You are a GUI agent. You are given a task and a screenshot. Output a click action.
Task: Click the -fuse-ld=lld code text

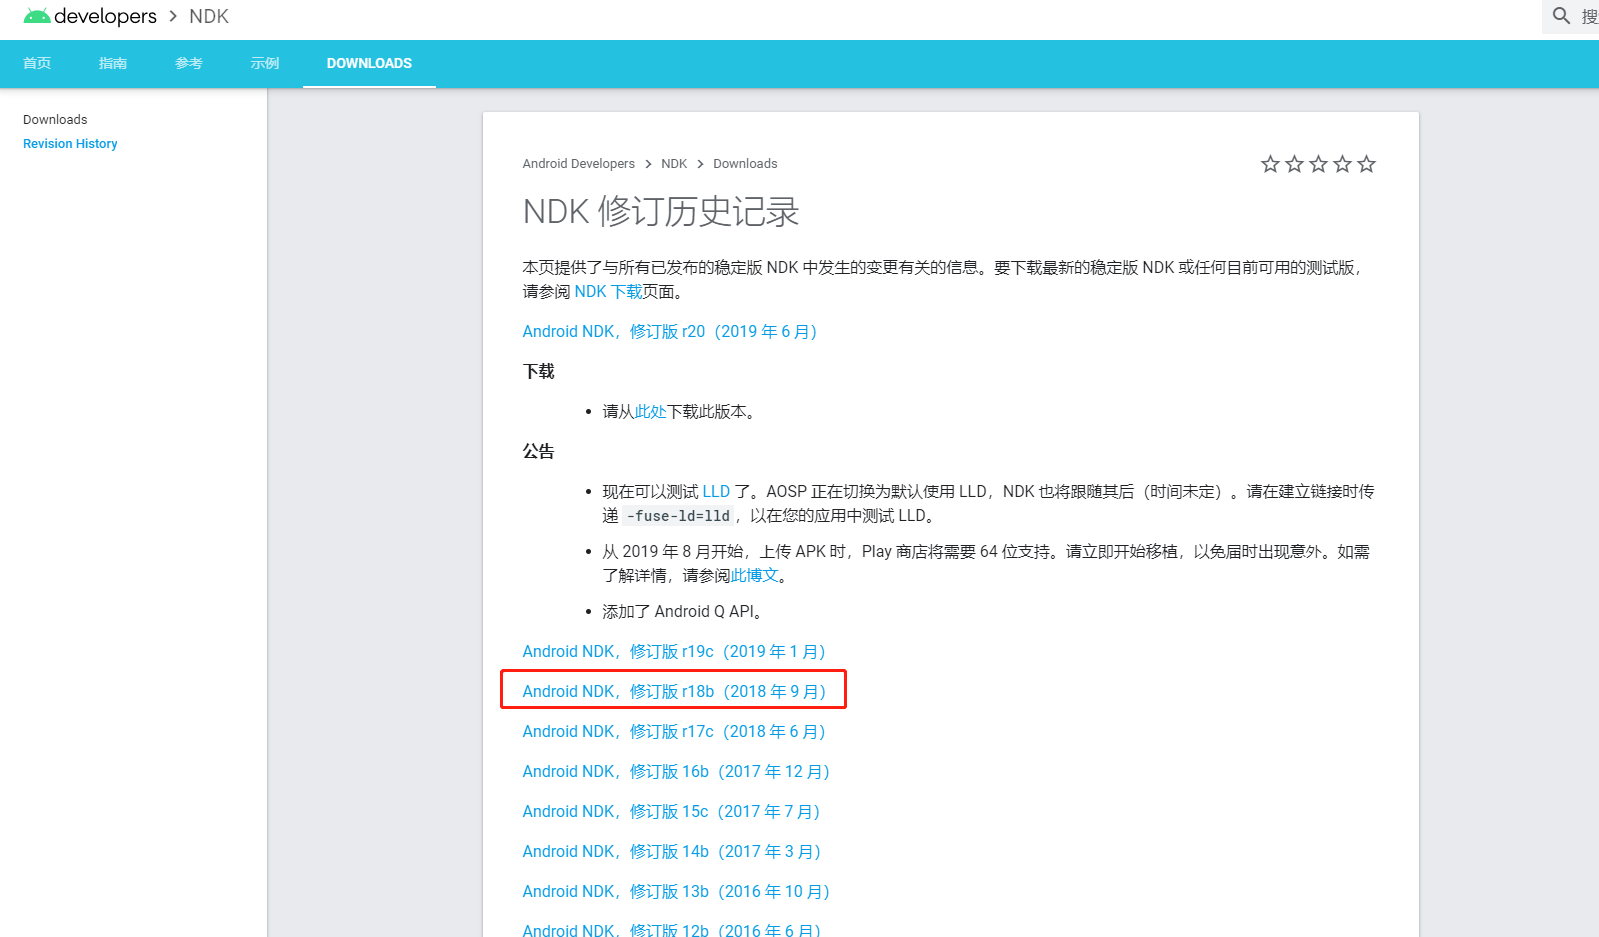point(678,516)
